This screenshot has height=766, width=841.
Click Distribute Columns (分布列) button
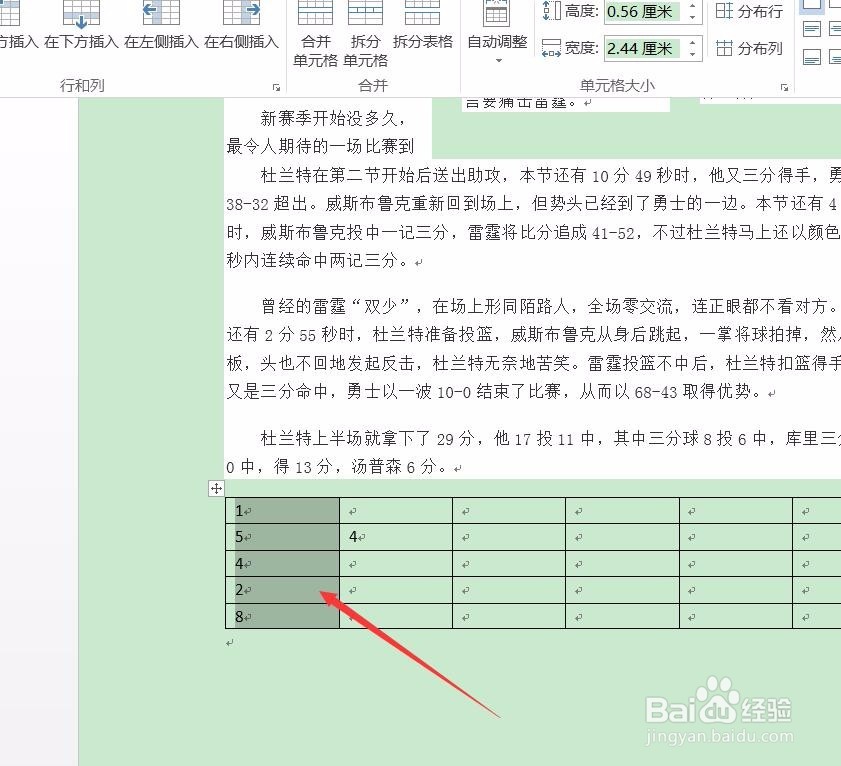(749, 48)
